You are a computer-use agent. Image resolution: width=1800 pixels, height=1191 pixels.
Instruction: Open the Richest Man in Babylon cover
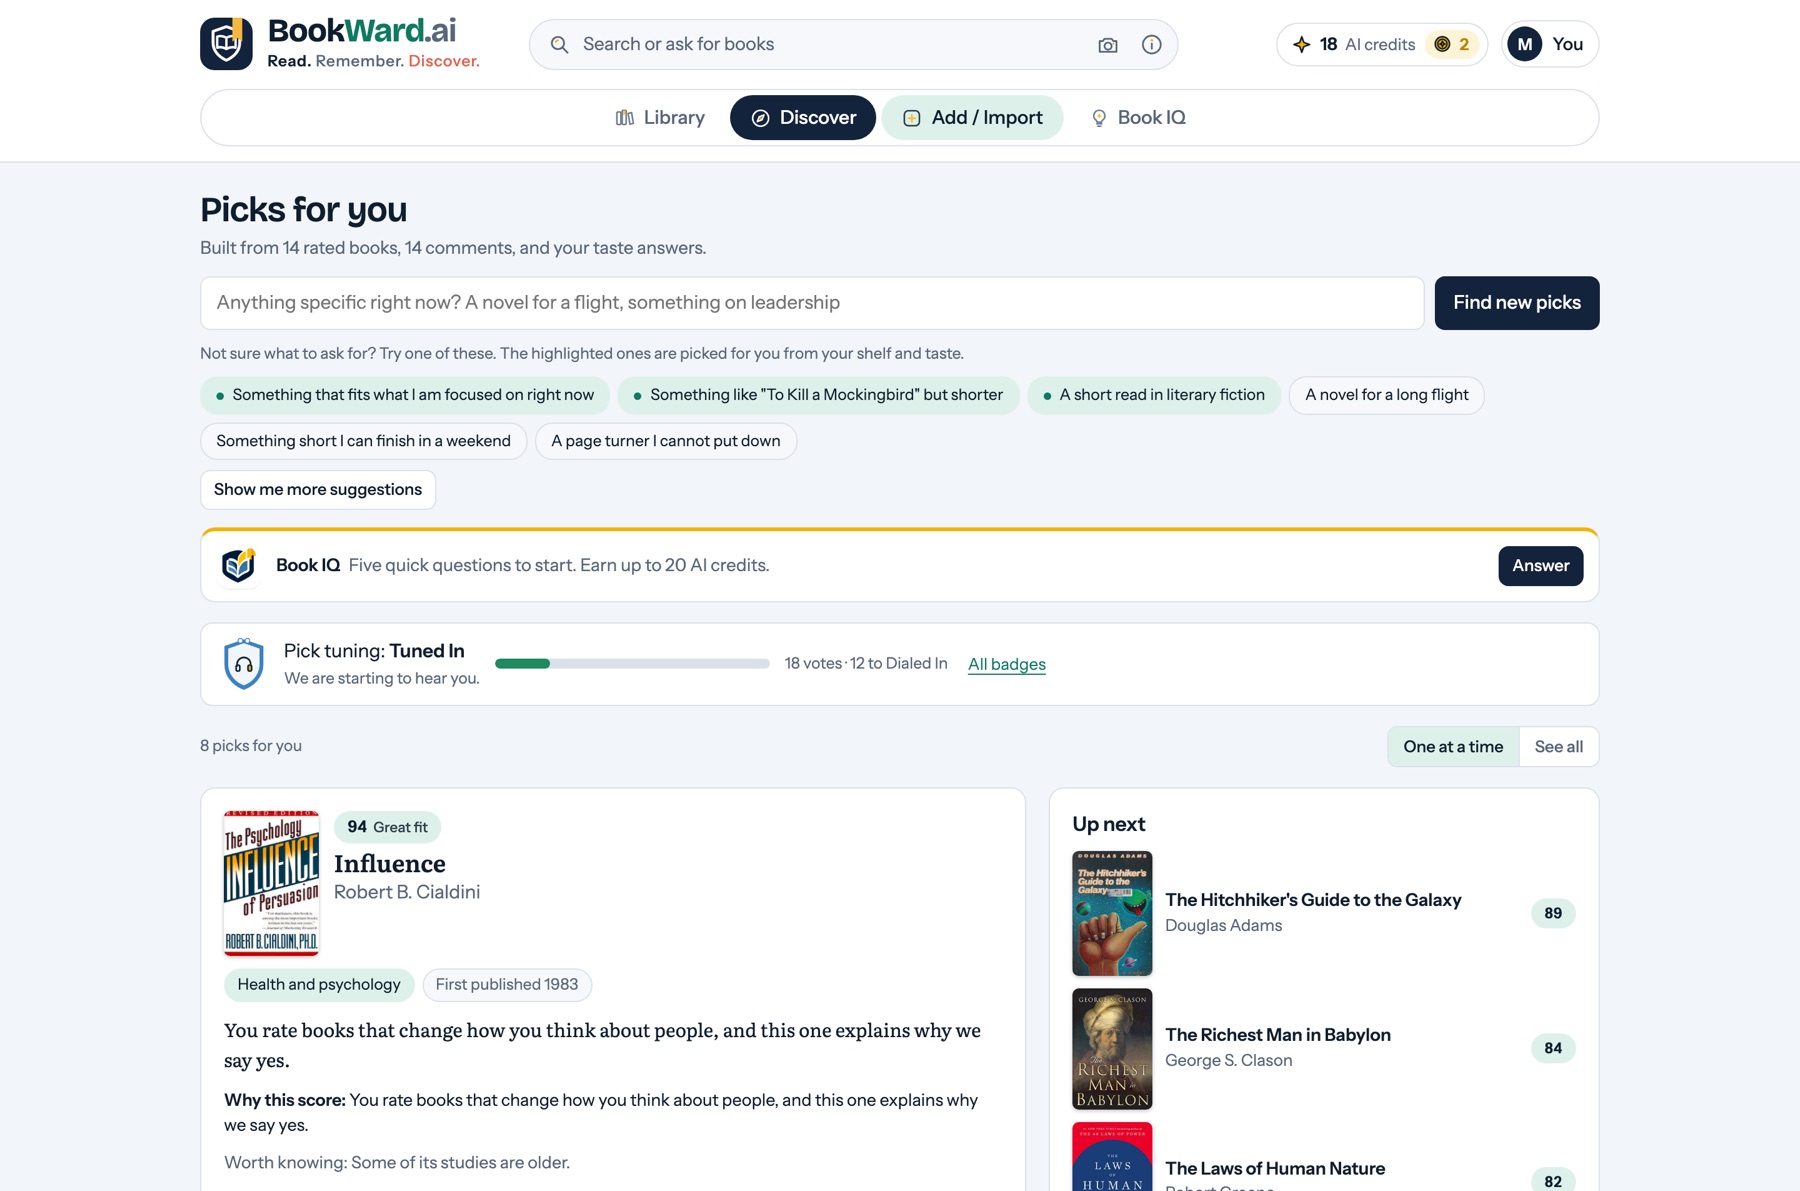[x=1112, y=1049]
